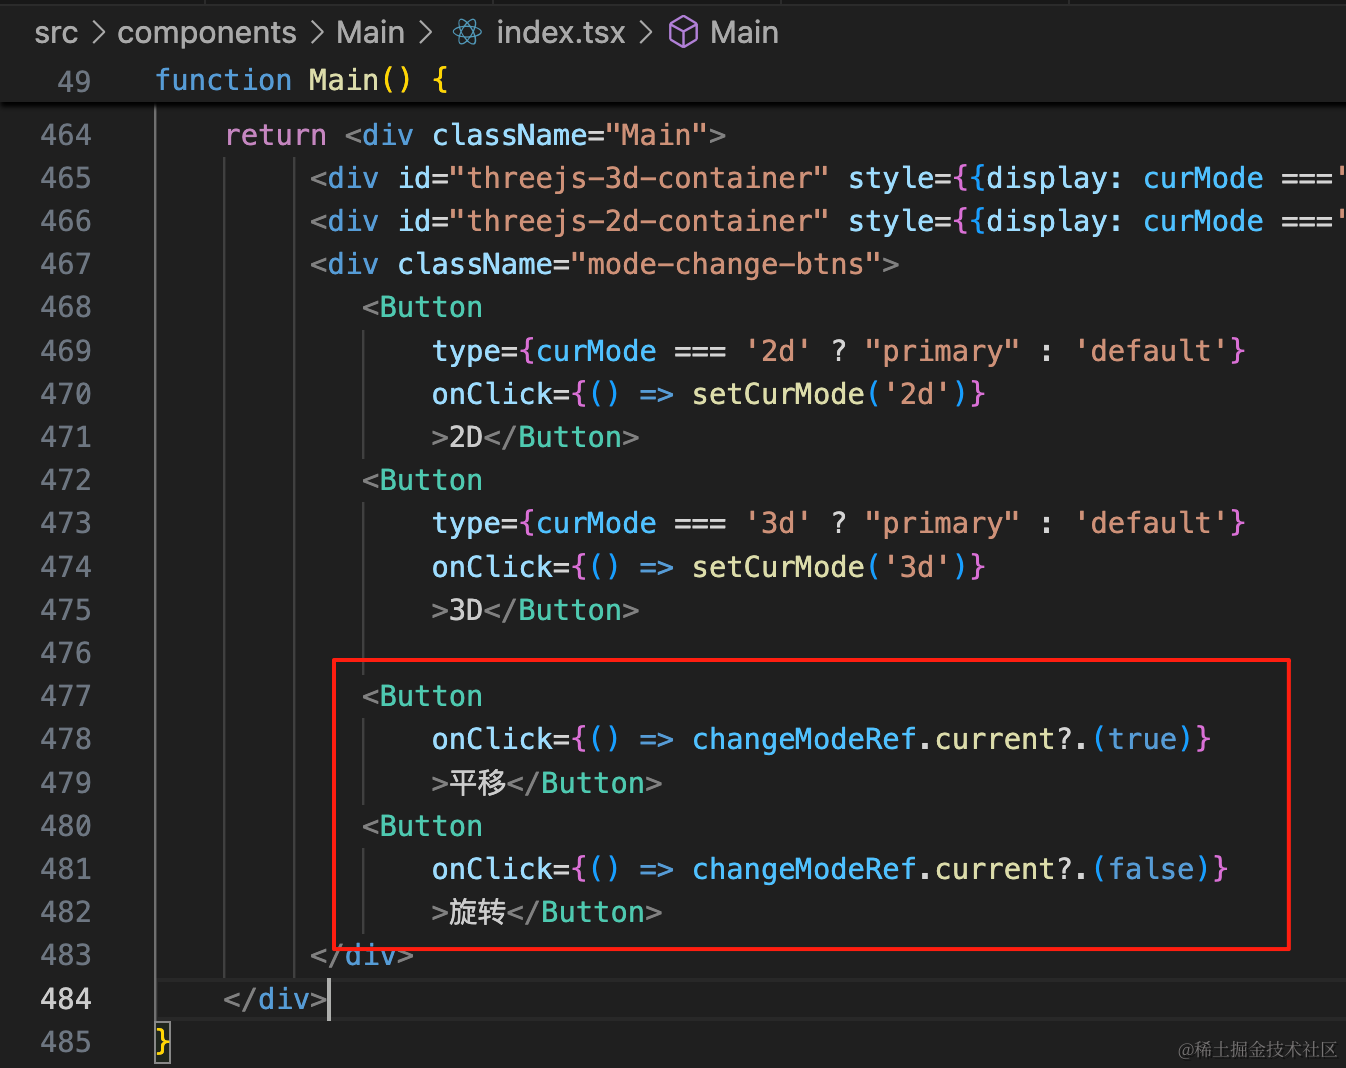The image size is (1346, 1068).
Task: Click 'return' keyword on line 464
Action: tap(276, 135)
